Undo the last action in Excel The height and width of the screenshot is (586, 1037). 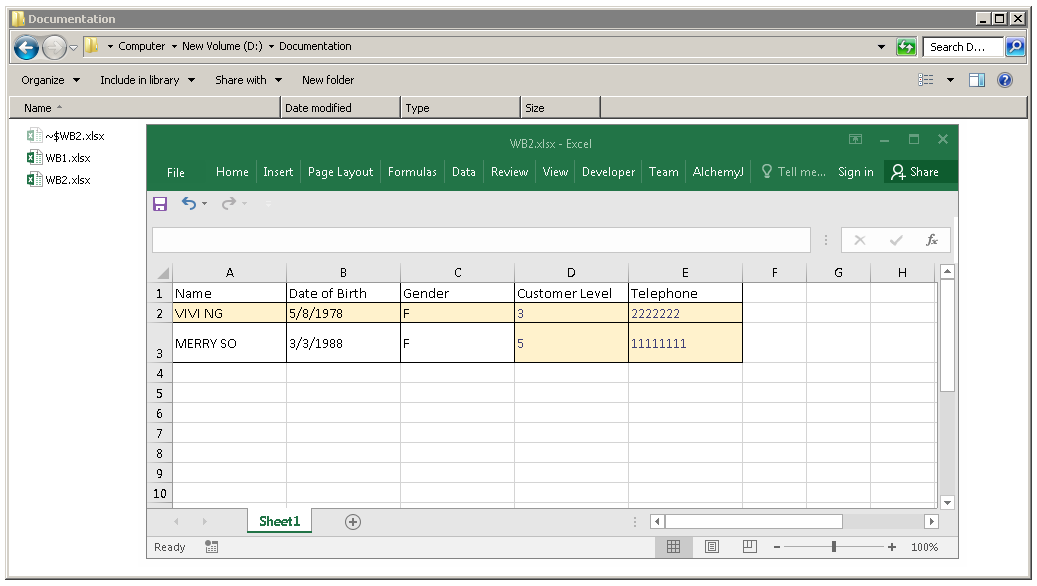pyautogui.click(x=188, y=204)
